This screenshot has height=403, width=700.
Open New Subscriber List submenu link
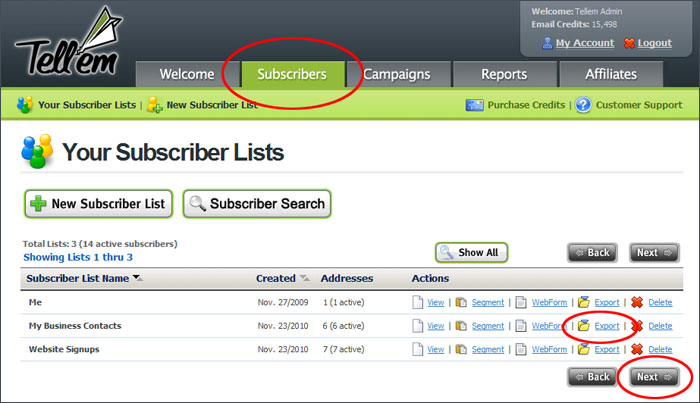[212, 105]
